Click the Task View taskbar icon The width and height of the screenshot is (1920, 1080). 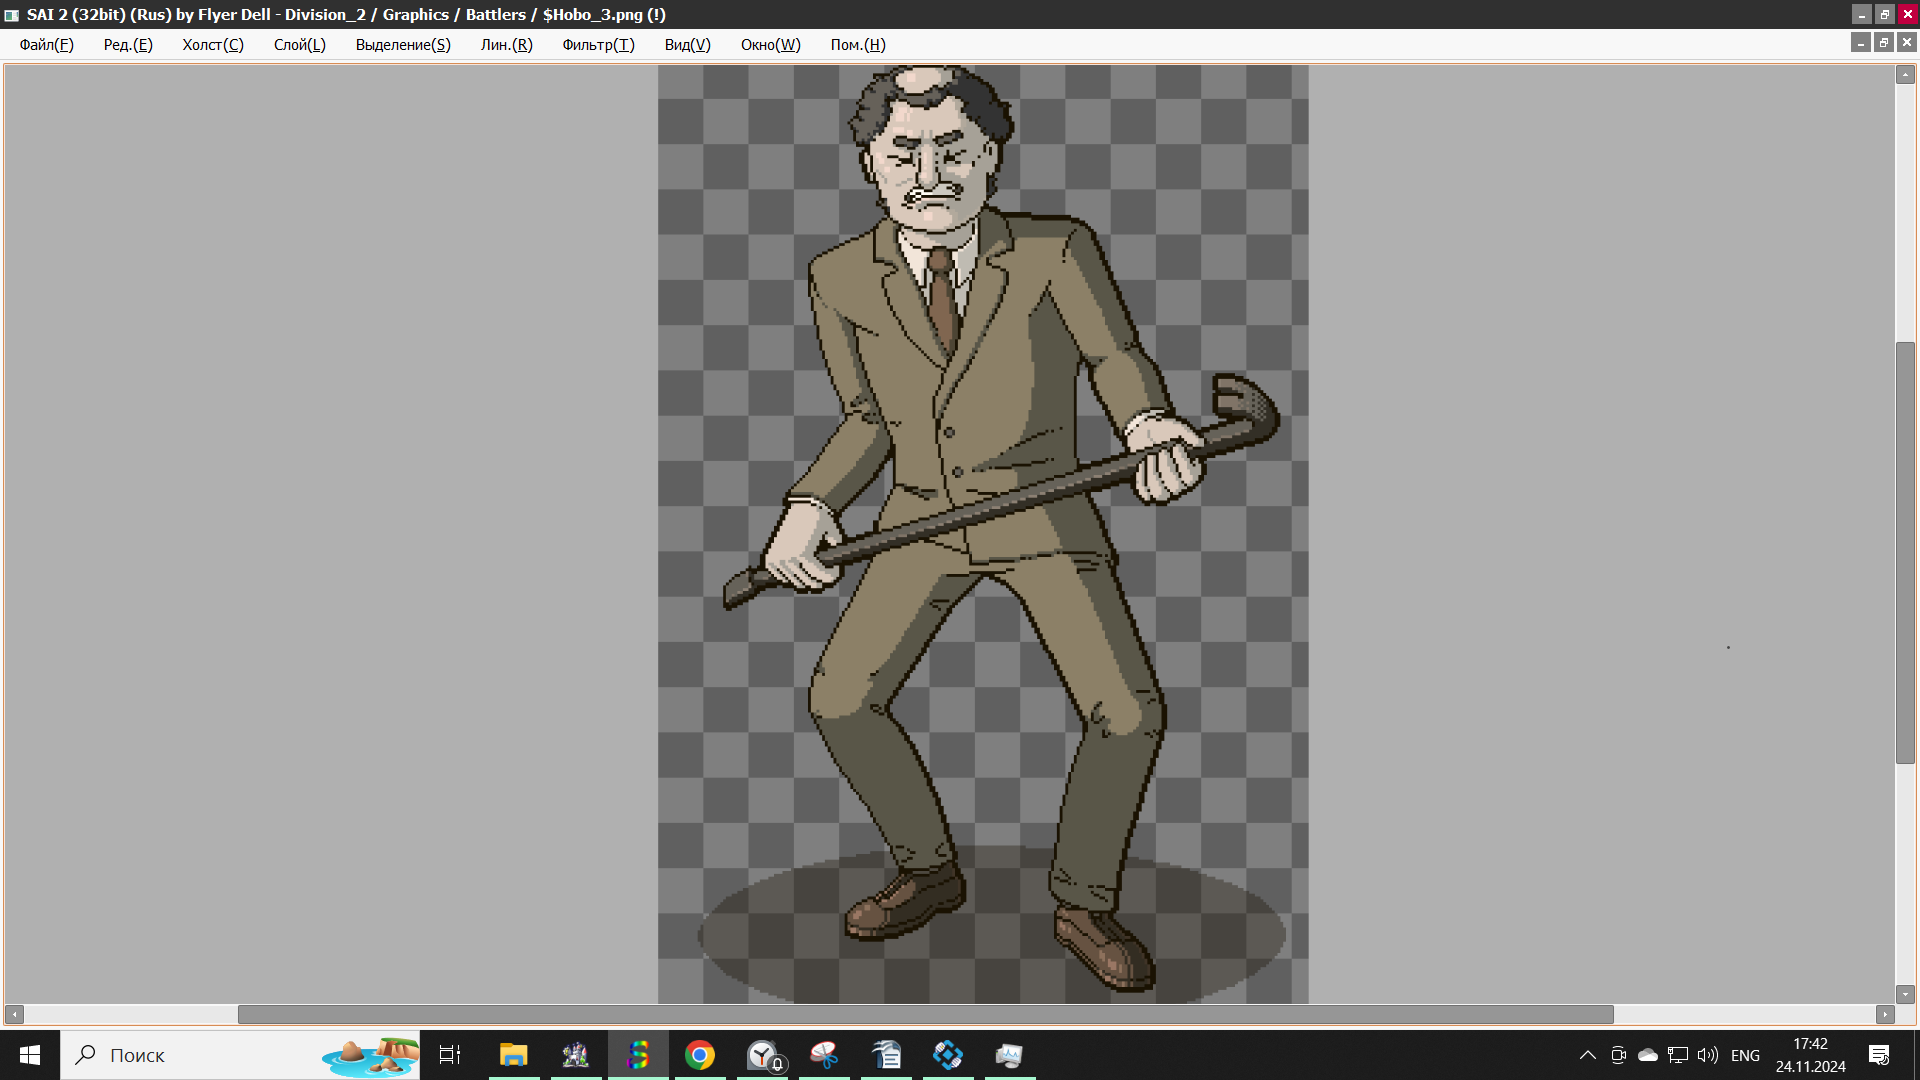click(450, 1055)
